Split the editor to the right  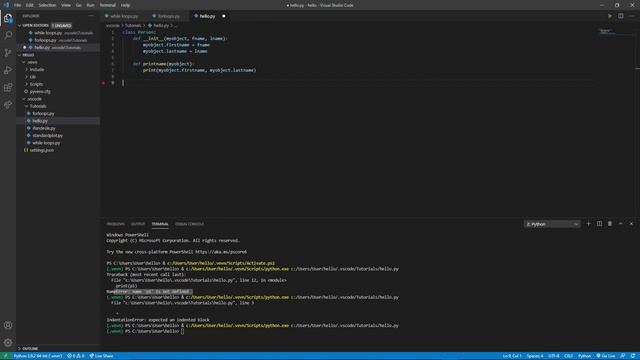point(620,16)
